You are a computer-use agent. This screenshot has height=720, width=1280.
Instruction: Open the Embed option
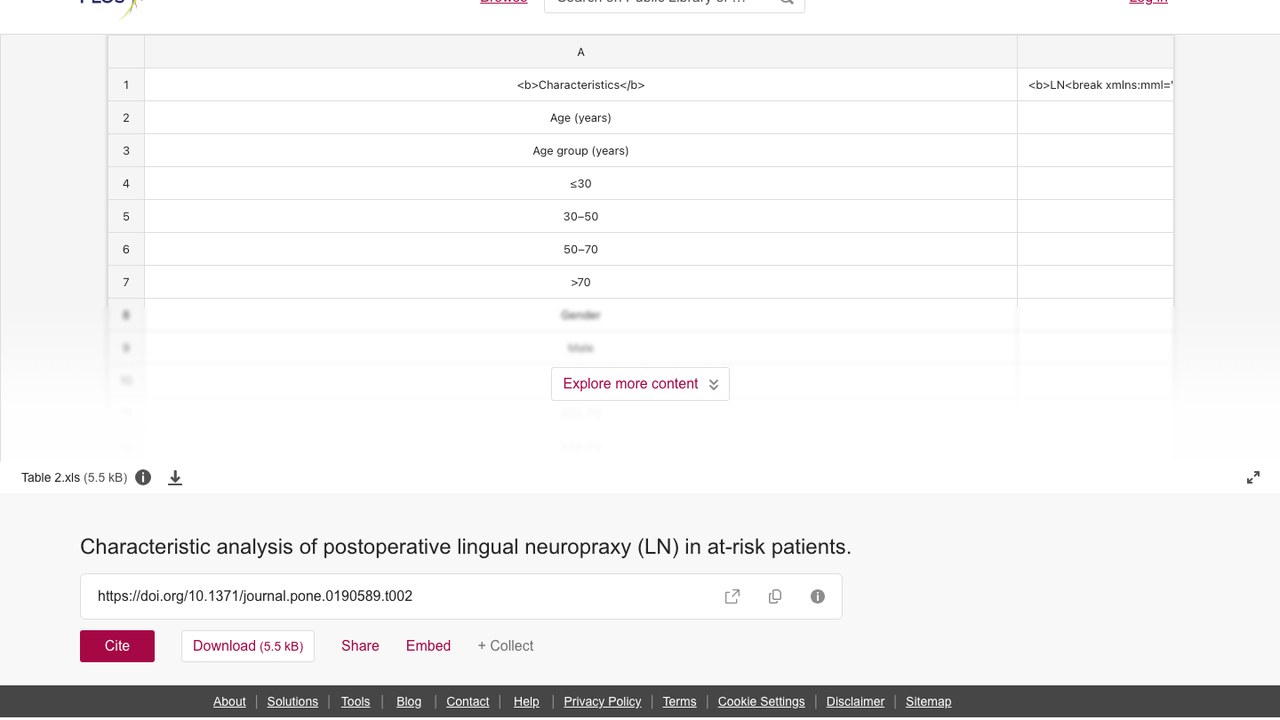[x=428, y=646]
